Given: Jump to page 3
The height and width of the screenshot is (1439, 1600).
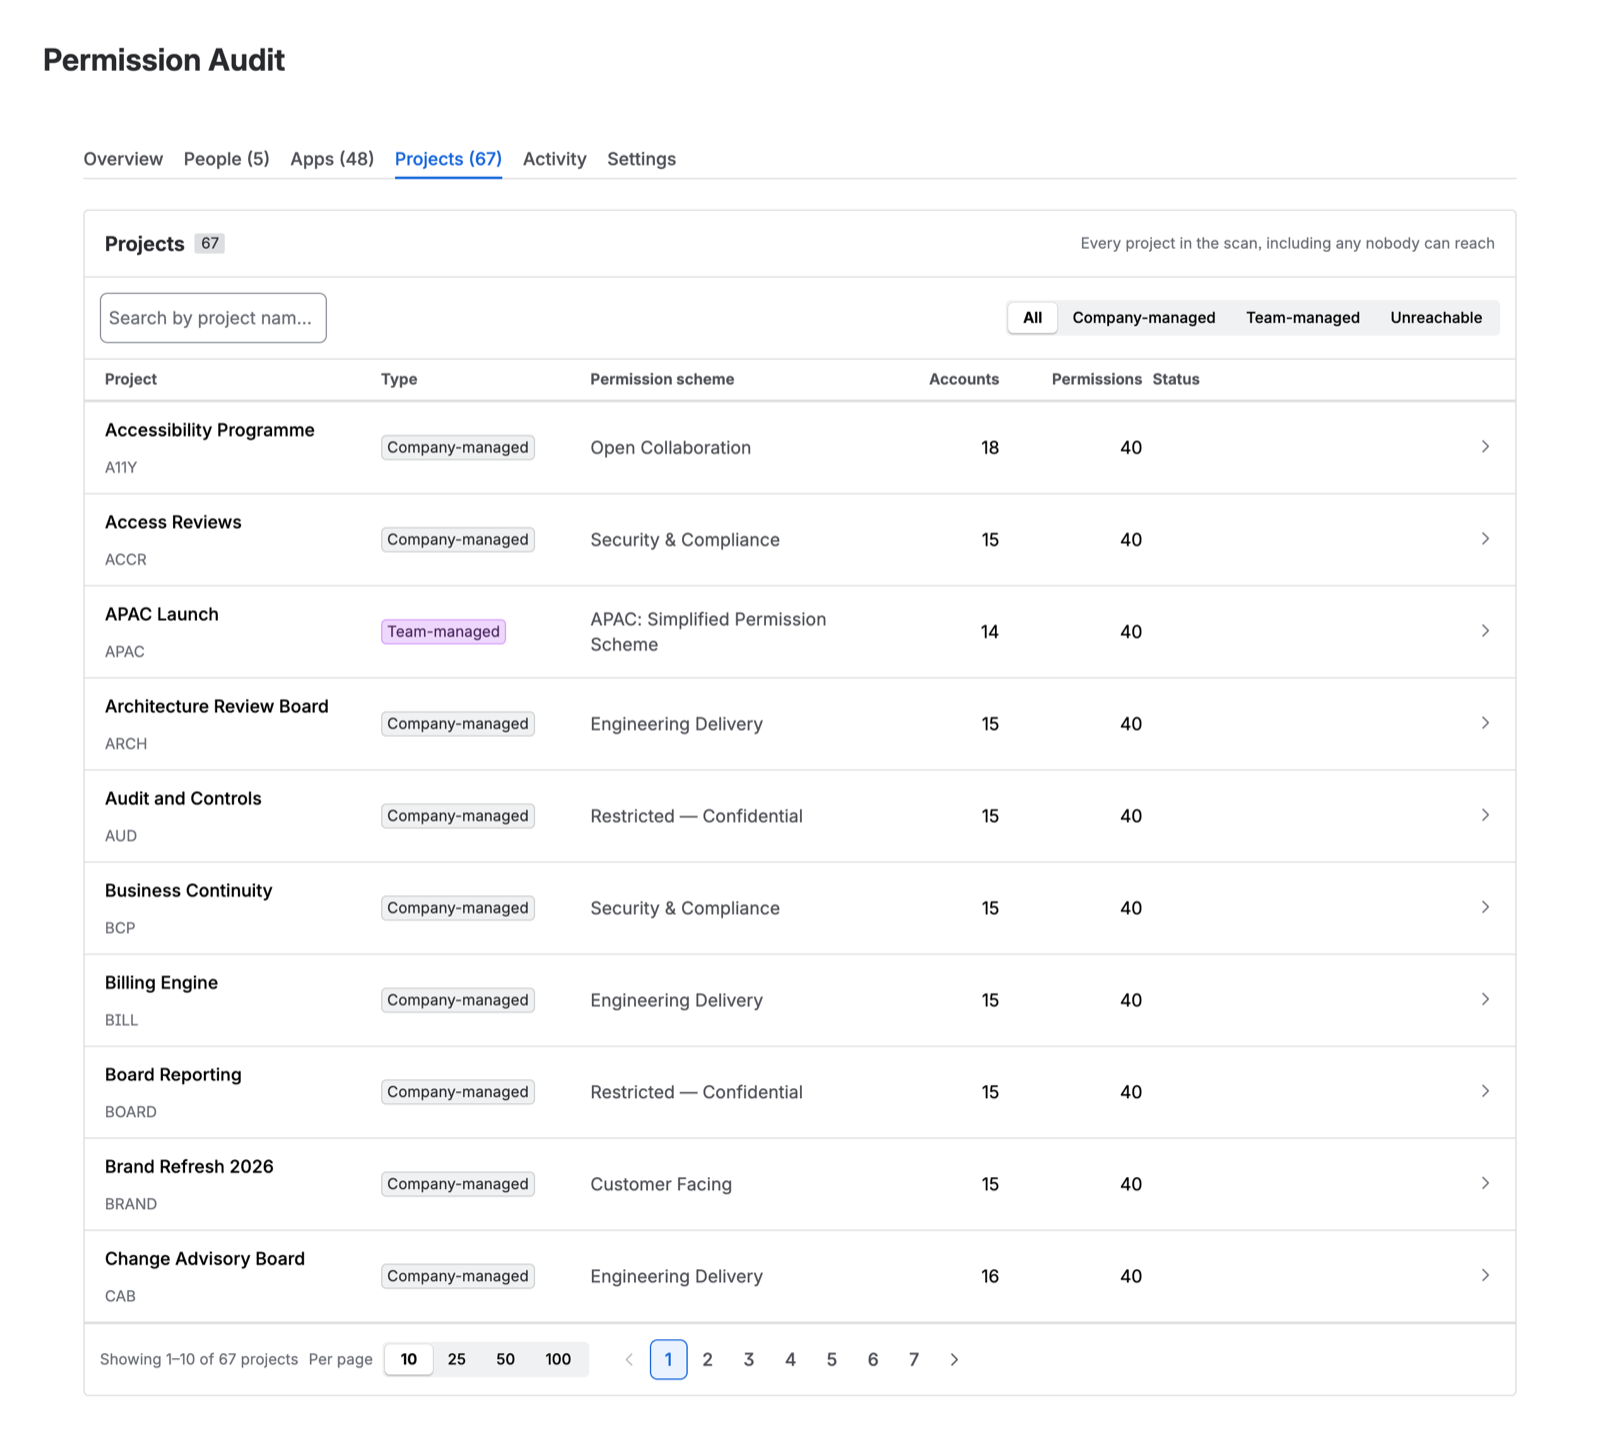Looking at the screenshot, I should [x=749, y=1359].
